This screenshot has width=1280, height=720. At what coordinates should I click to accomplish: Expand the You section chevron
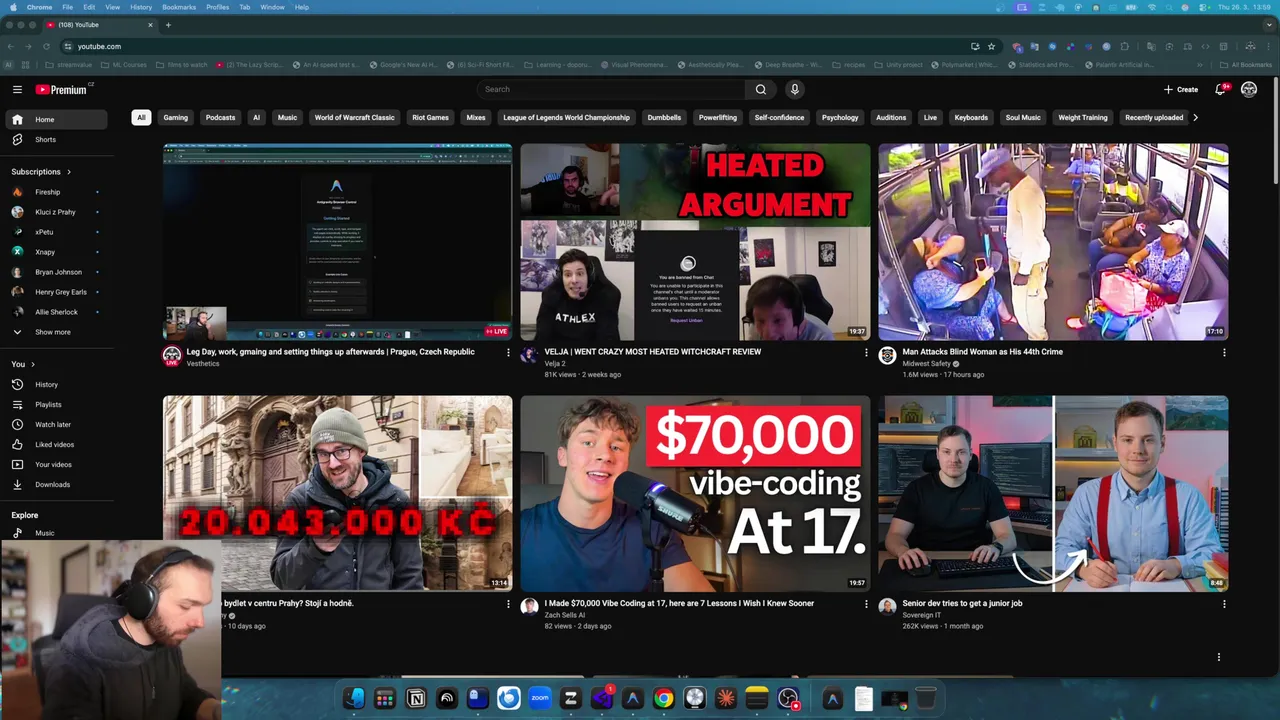click(33, 364)
